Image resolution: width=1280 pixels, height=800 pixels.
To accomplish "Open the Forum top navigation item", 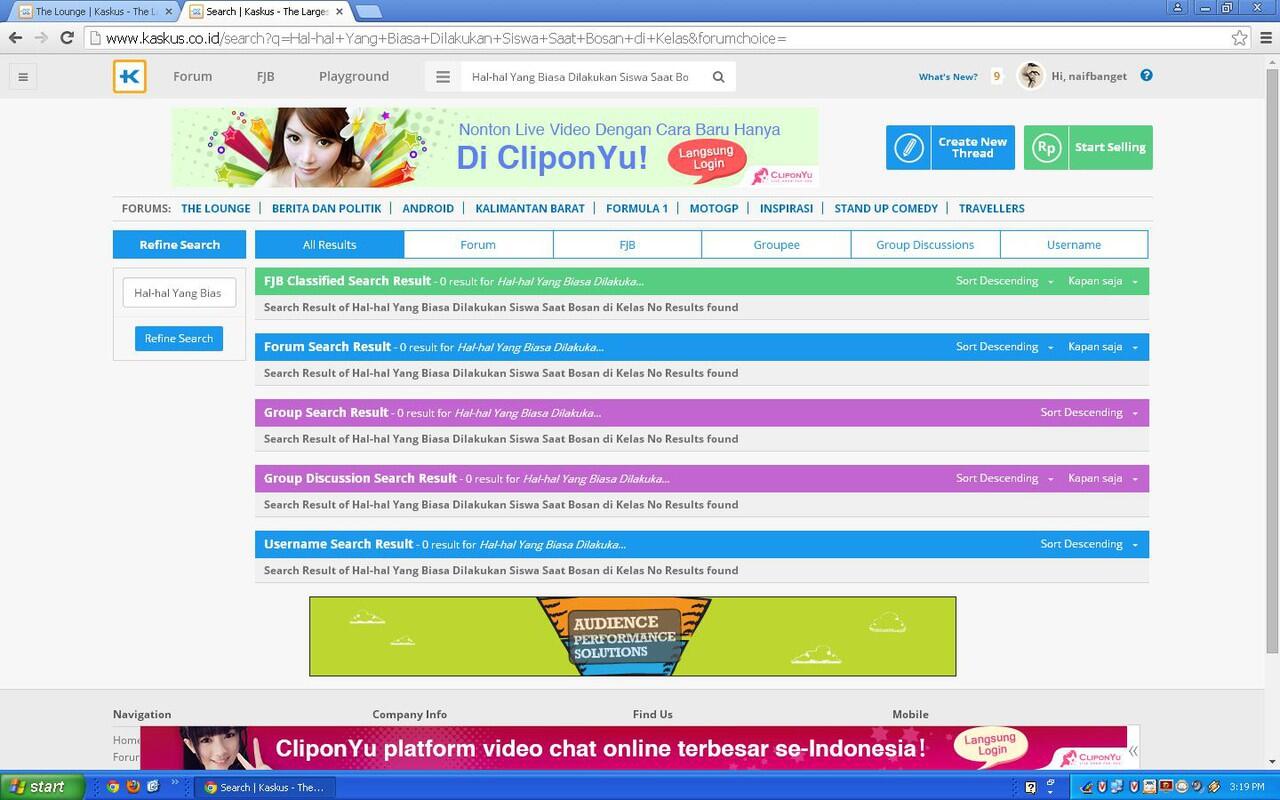I will 192,77.
